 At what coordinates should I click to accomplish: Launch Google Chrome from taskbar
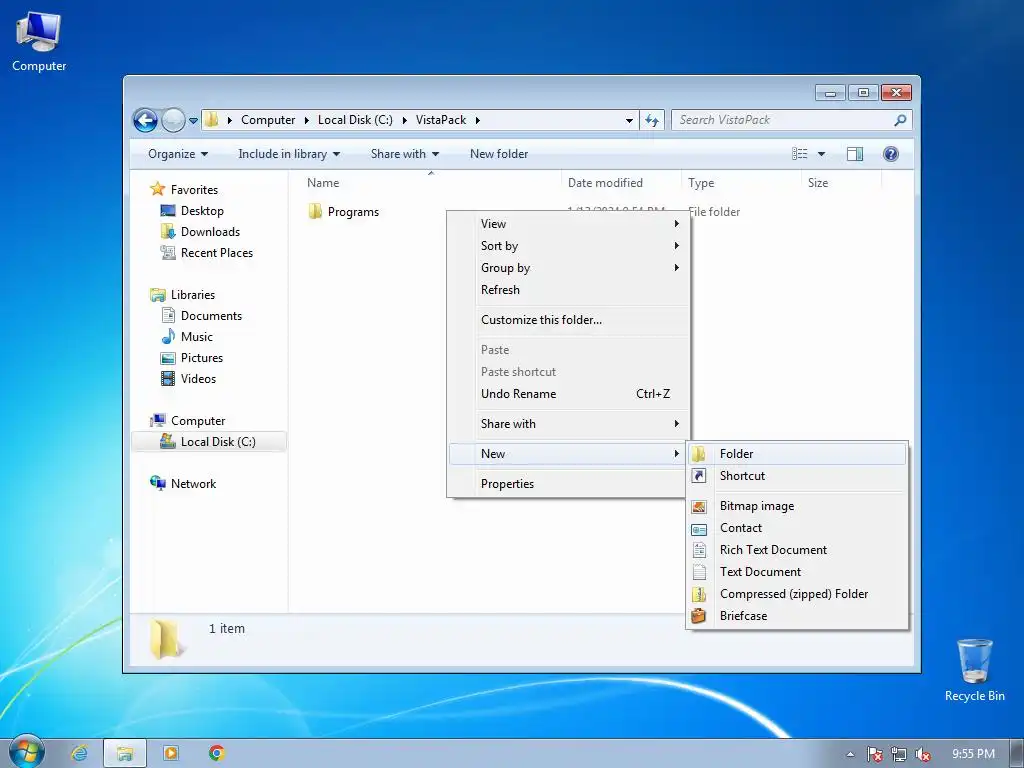(217, 753)
